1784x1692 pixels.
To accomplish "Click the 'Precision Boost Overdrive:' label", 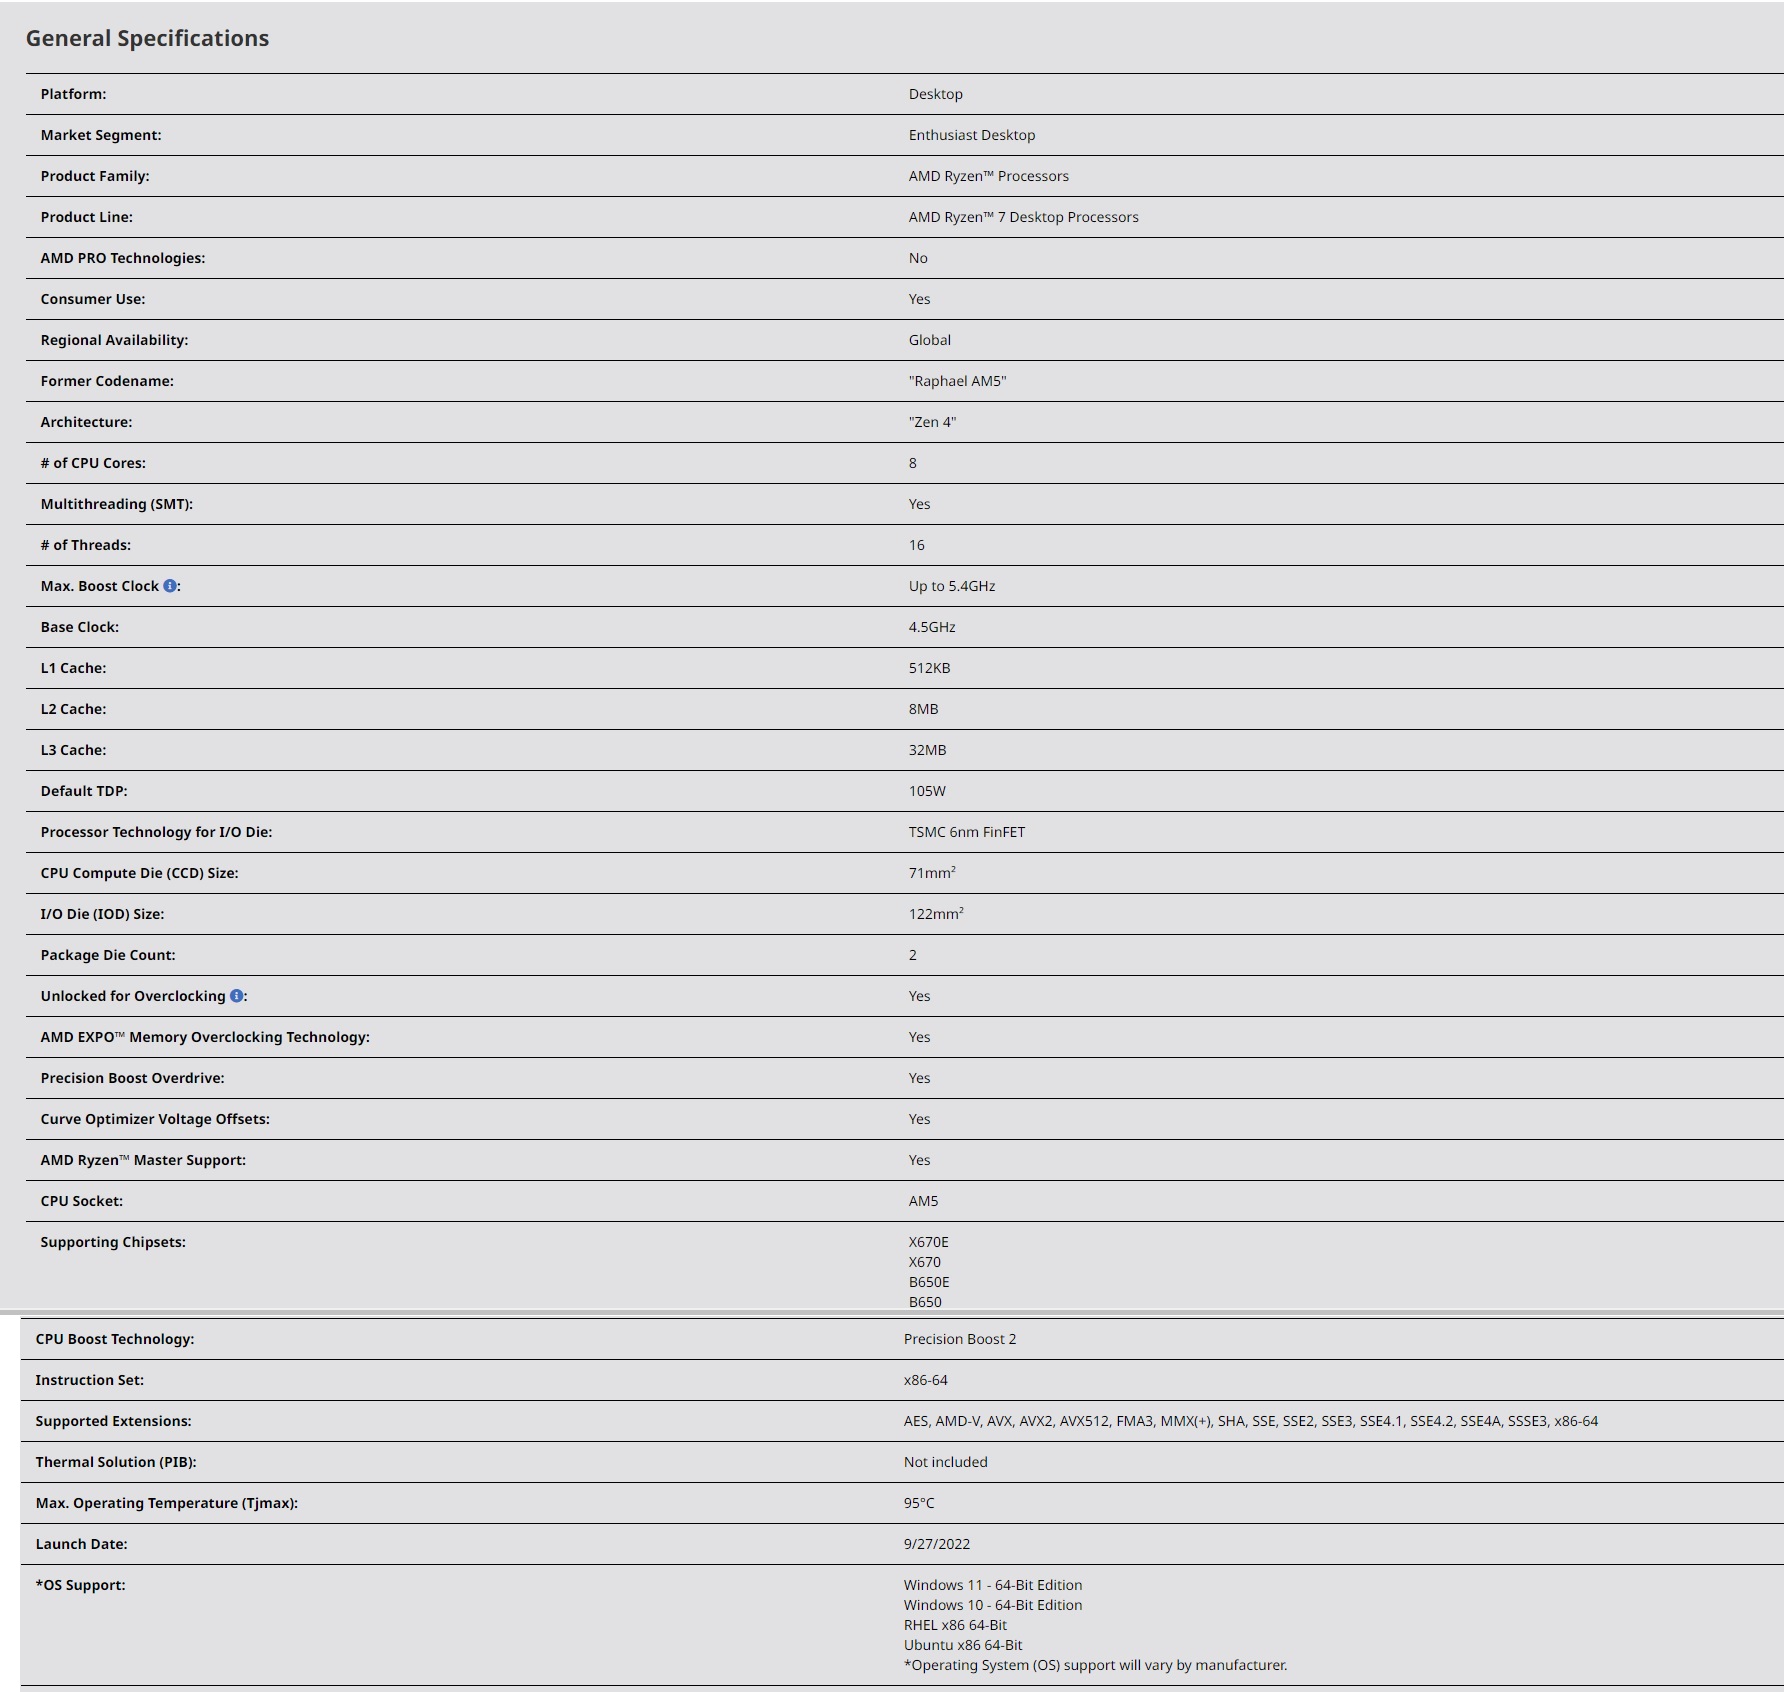I will point(133,1078).
